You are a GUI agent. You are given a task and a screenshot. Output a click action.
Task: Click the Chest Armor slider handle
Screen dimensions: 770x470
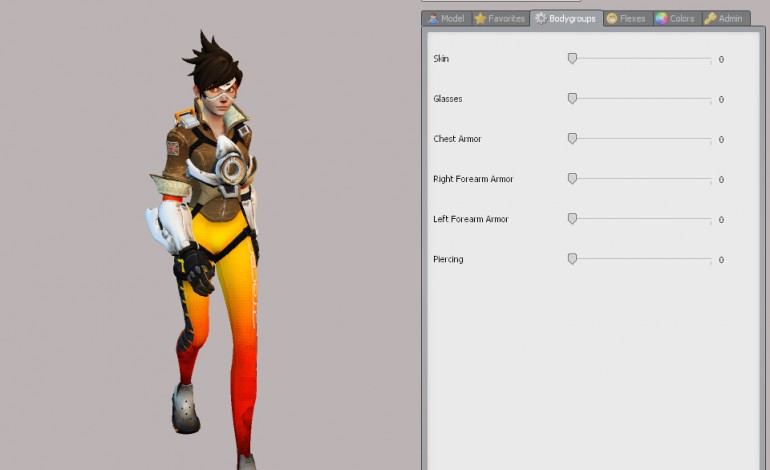(x=572, y=139)
